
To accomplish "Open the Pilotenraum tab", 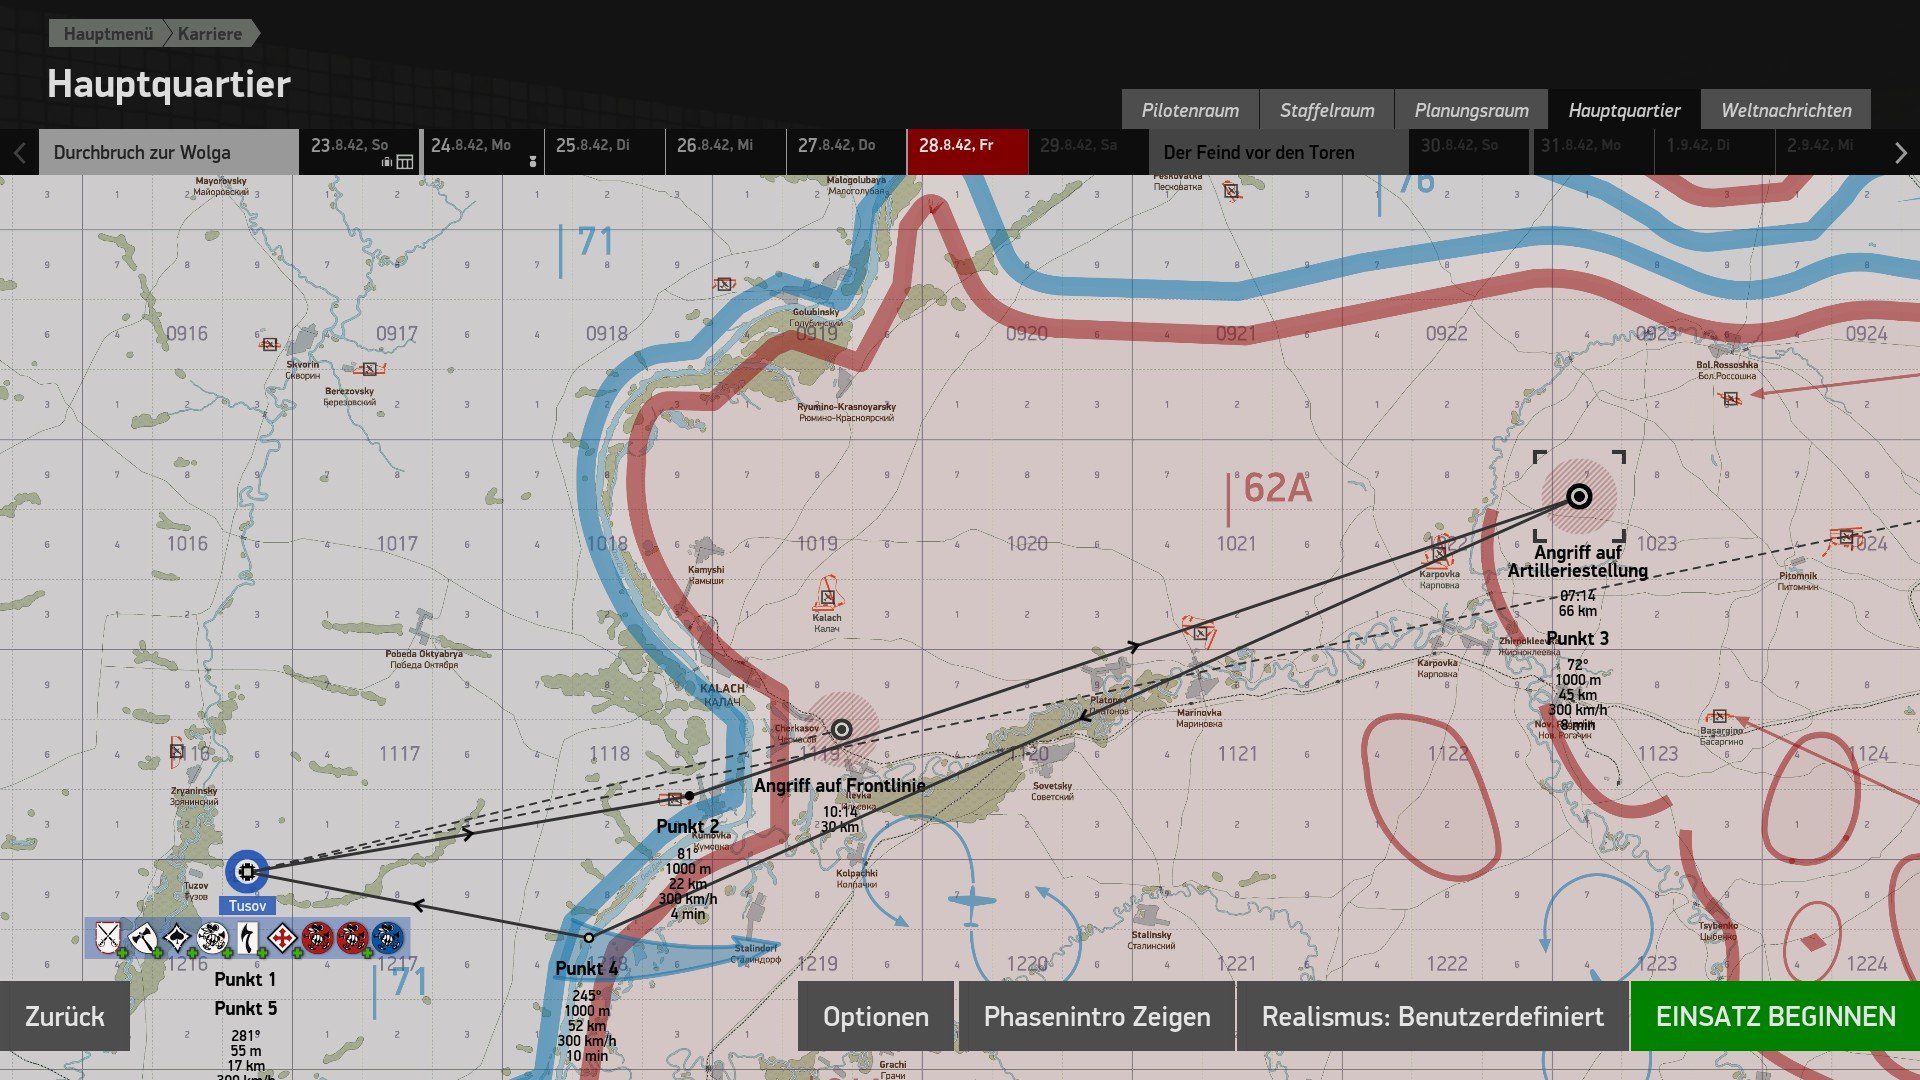I will click(1190, 110).
